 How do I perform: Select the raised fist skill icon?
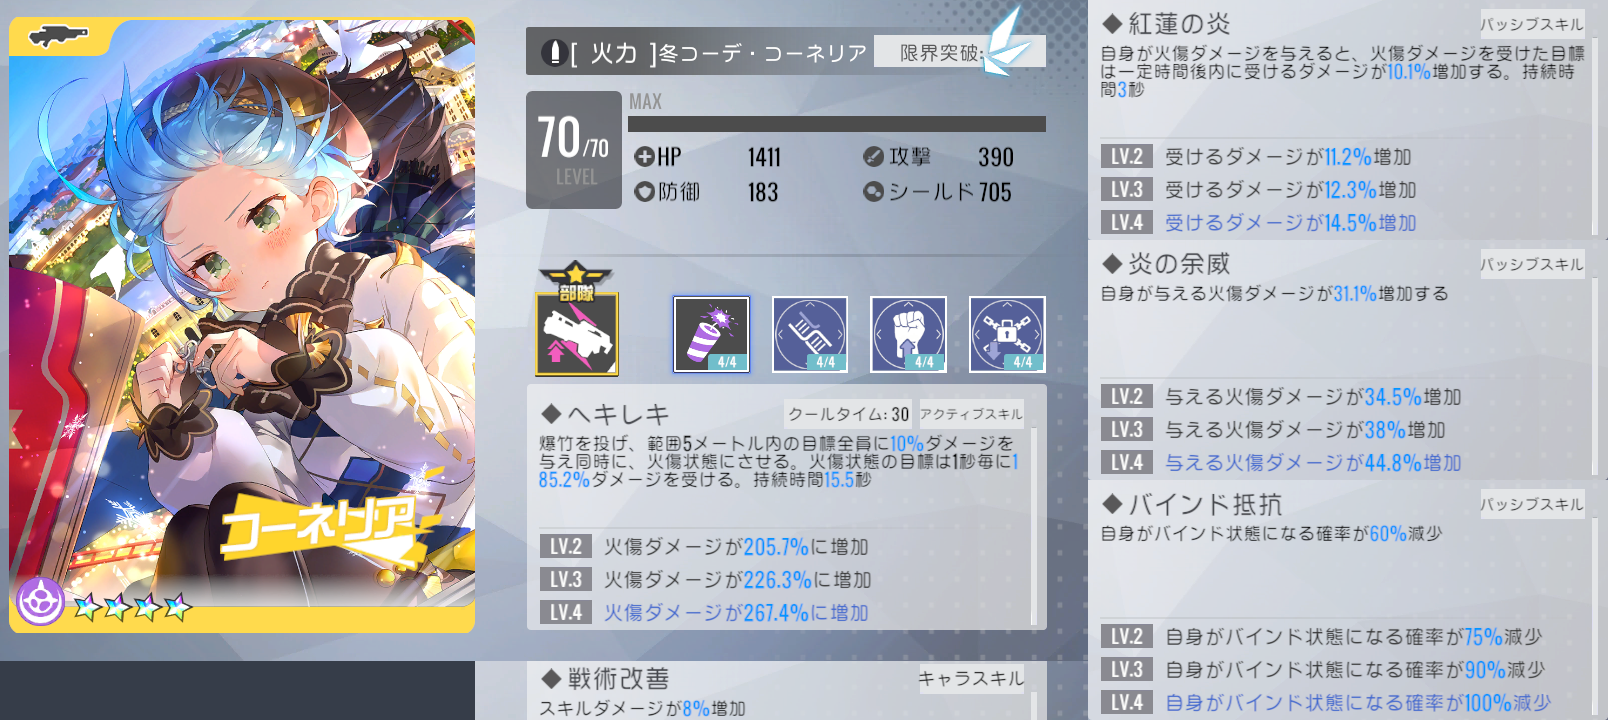coord(908,334)
